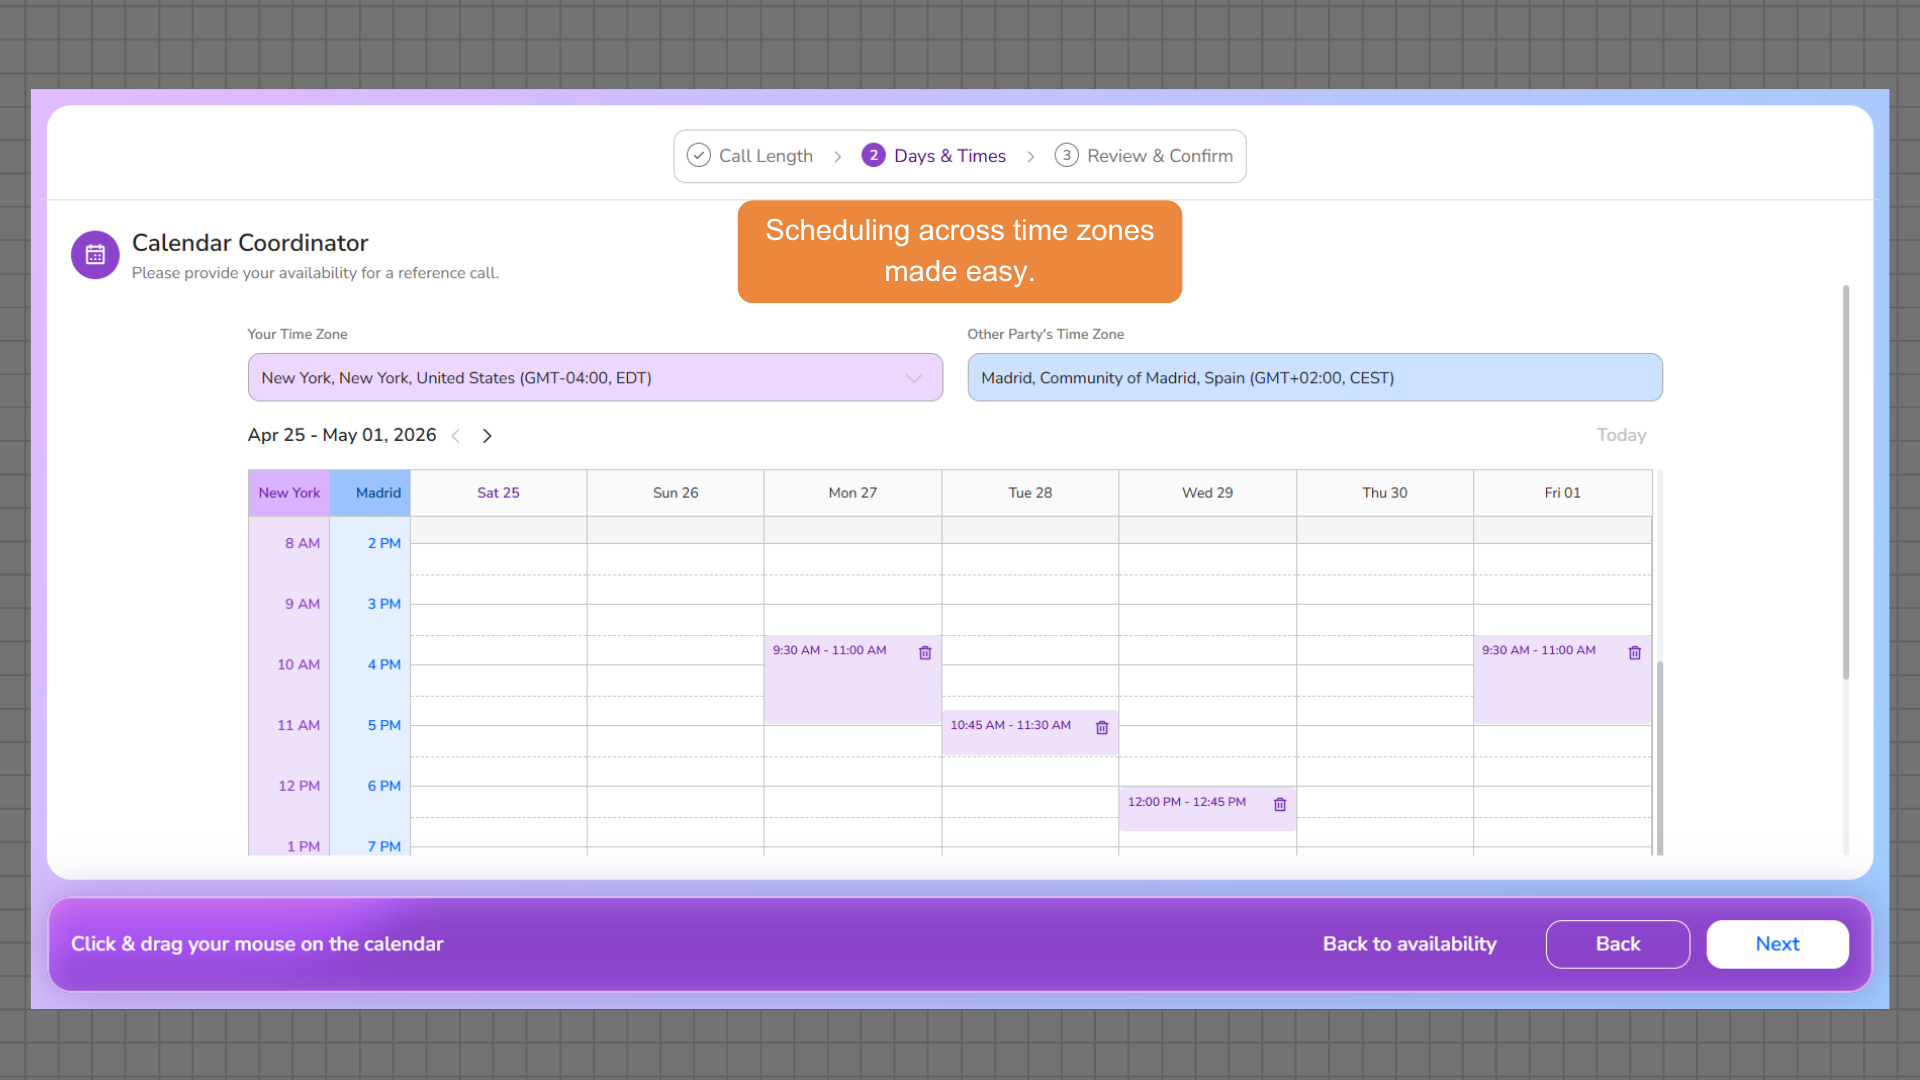
Task: Delete the Wed 29 12:00 PM slot
Action: (1280, 804)
